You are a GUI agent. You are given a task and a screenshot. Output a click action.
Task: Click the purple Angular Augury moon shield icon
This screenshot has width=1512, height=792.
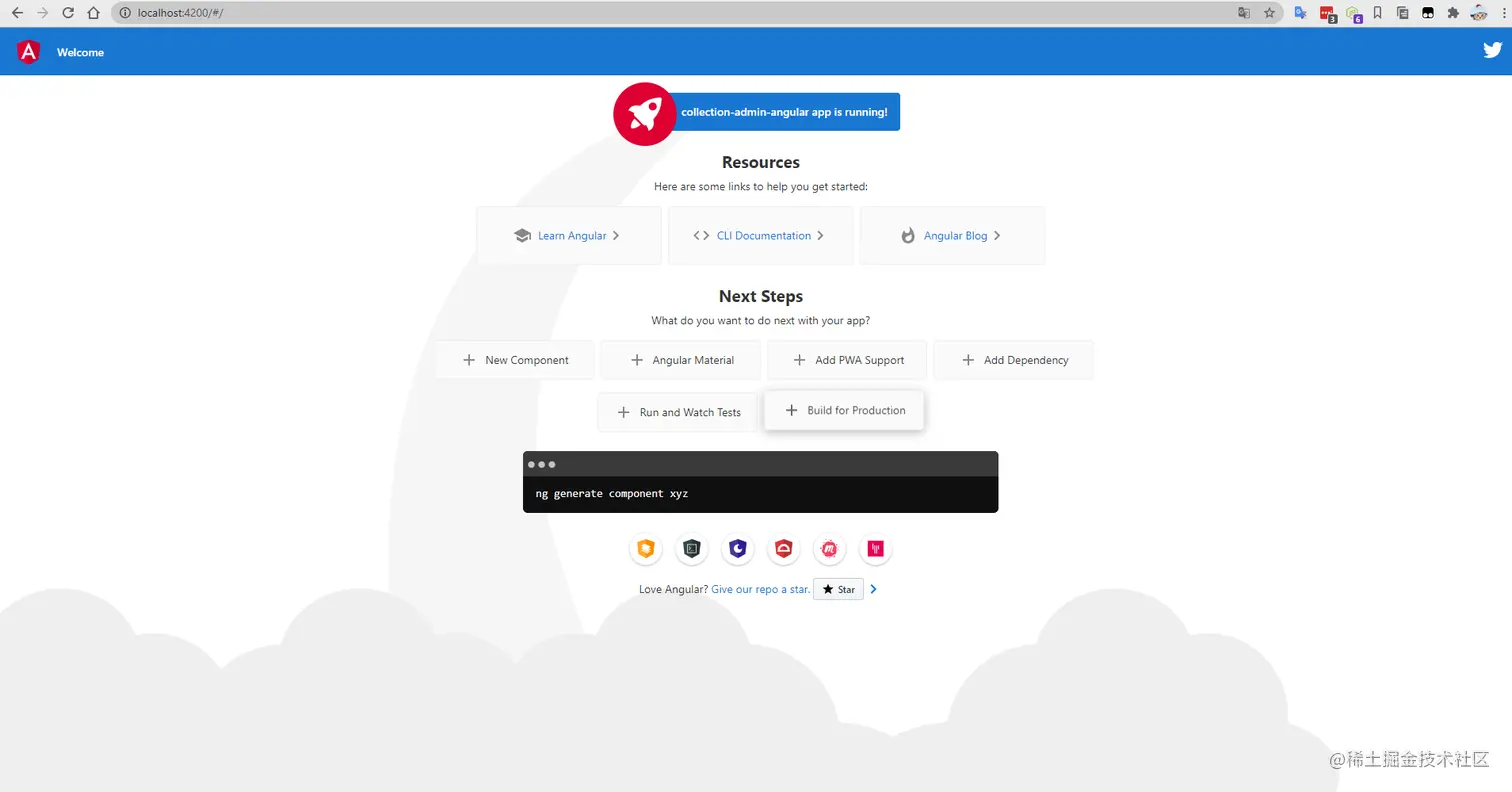[738, 548]
